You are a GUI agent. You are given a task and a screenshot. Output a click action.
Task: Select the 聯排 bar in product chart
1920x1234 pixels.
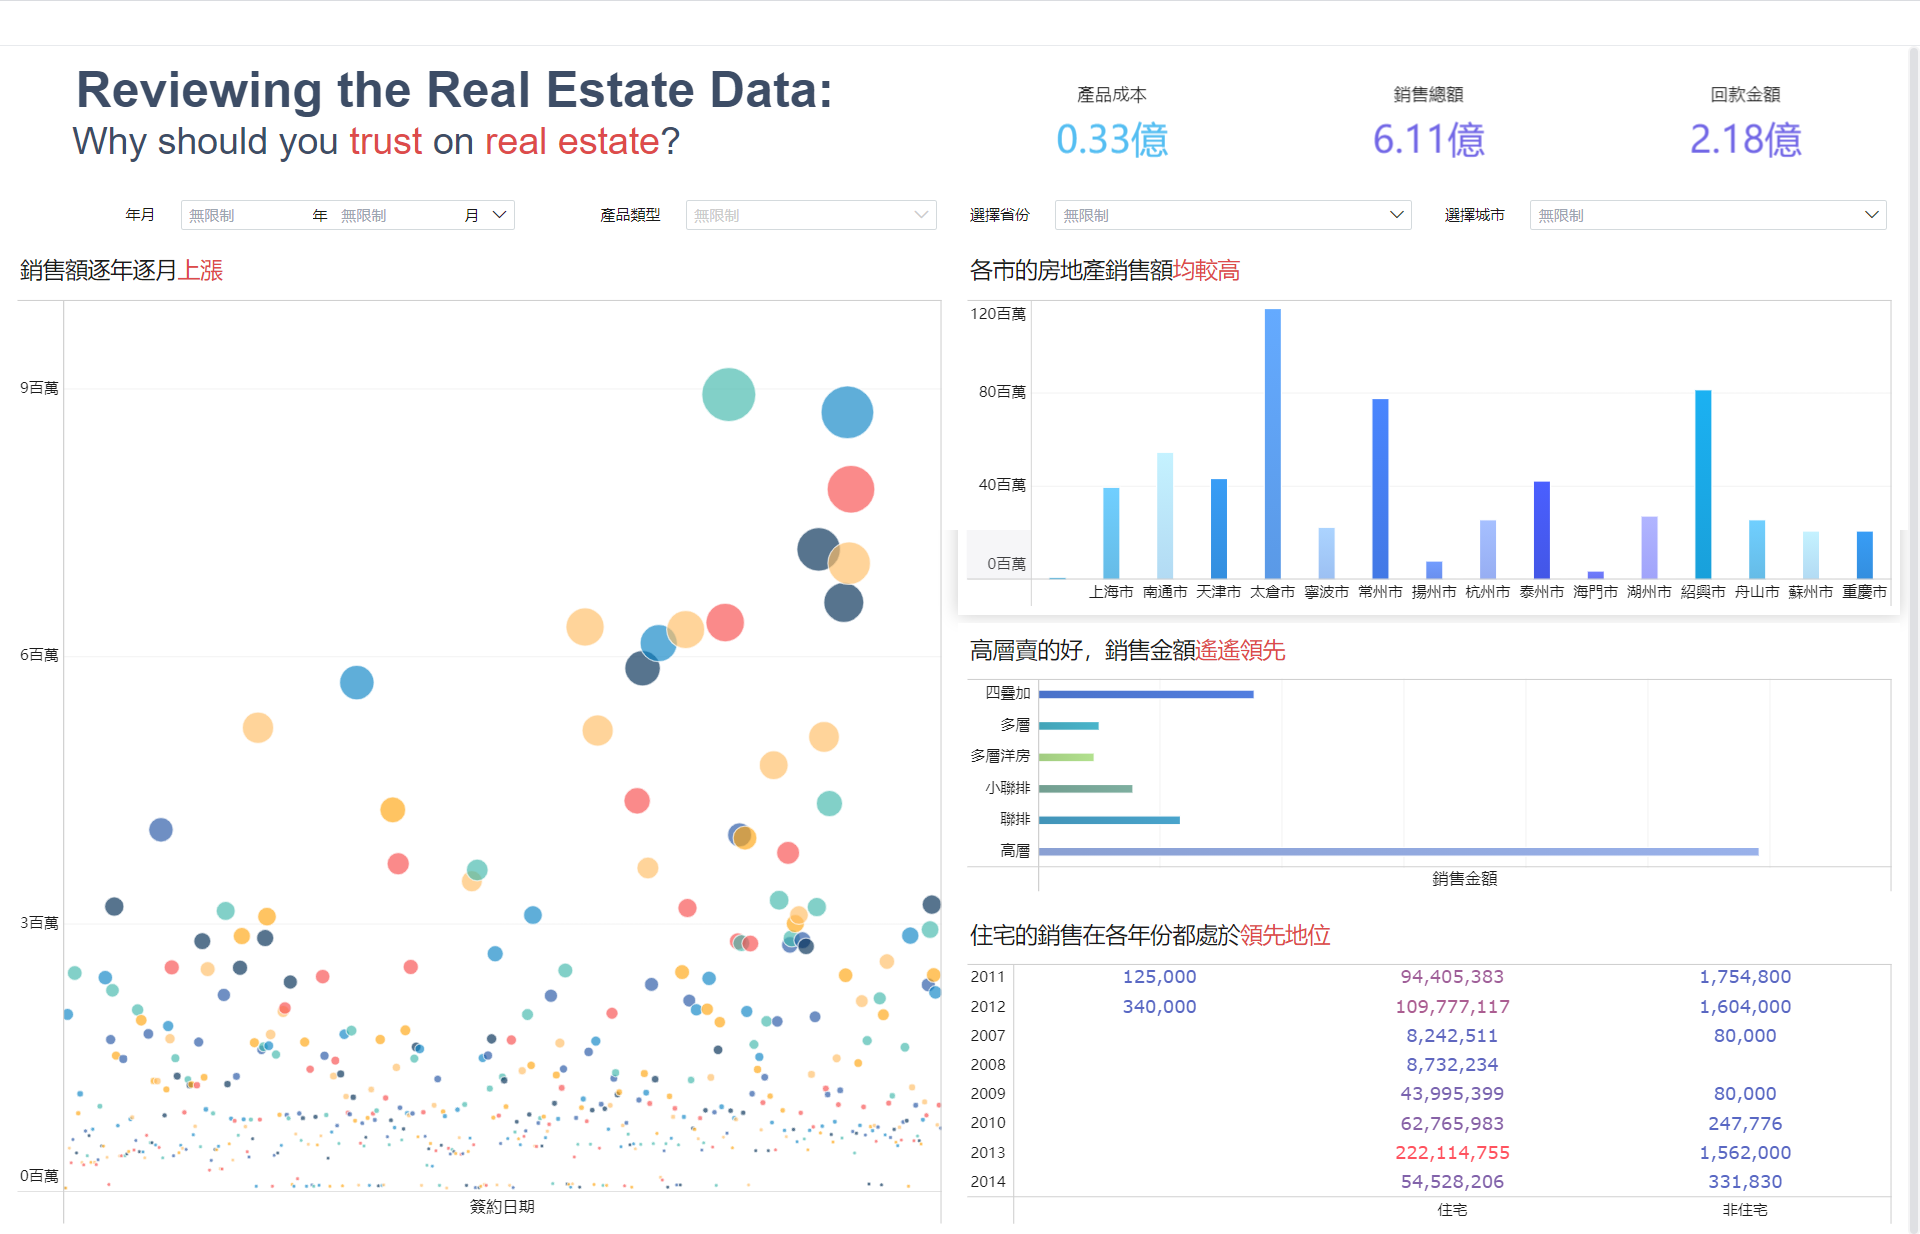coord(1109,820)
